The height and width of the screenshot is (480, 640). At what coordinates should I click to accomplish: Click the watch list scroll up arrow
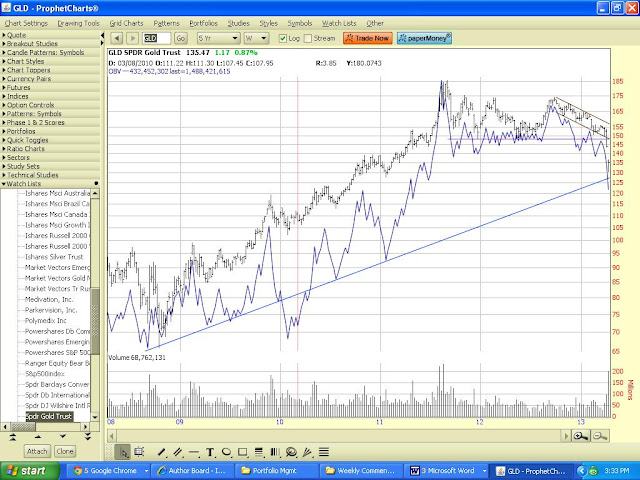pos(95,193)
